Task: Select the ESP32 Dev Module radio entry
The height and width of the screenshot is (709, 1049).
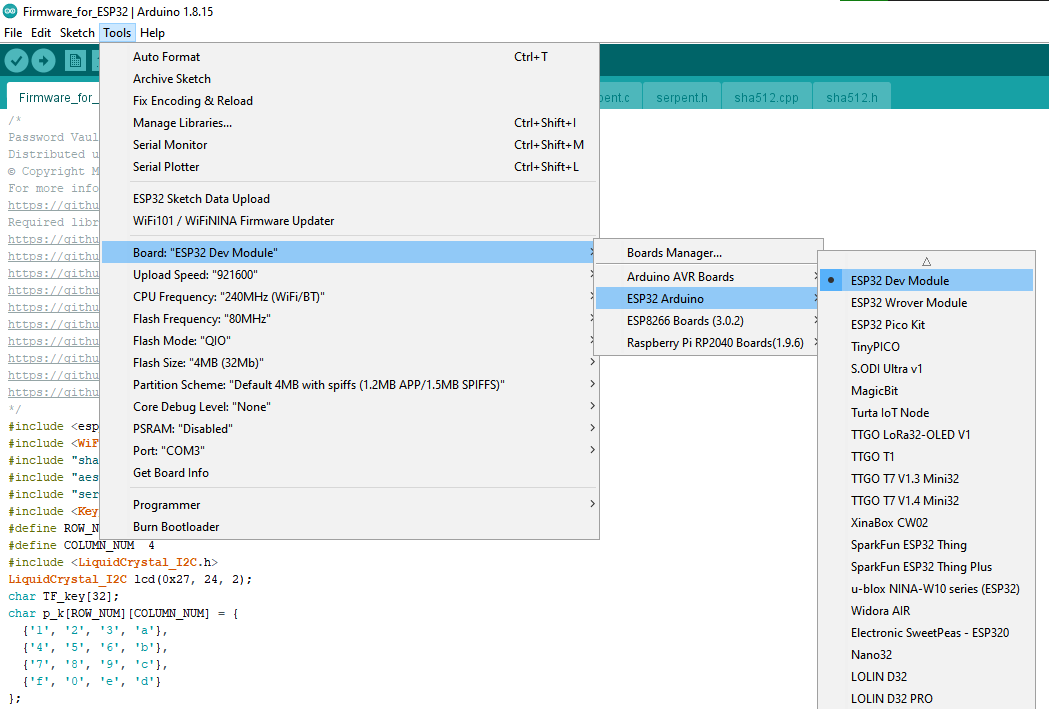Action: 893,280
